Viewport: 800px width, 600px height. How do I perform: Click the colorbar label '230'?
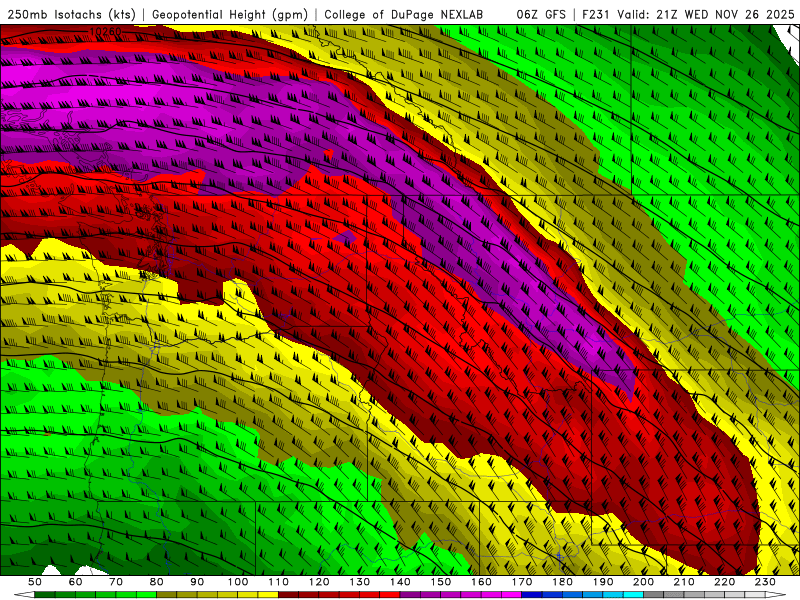coord(765,582)
